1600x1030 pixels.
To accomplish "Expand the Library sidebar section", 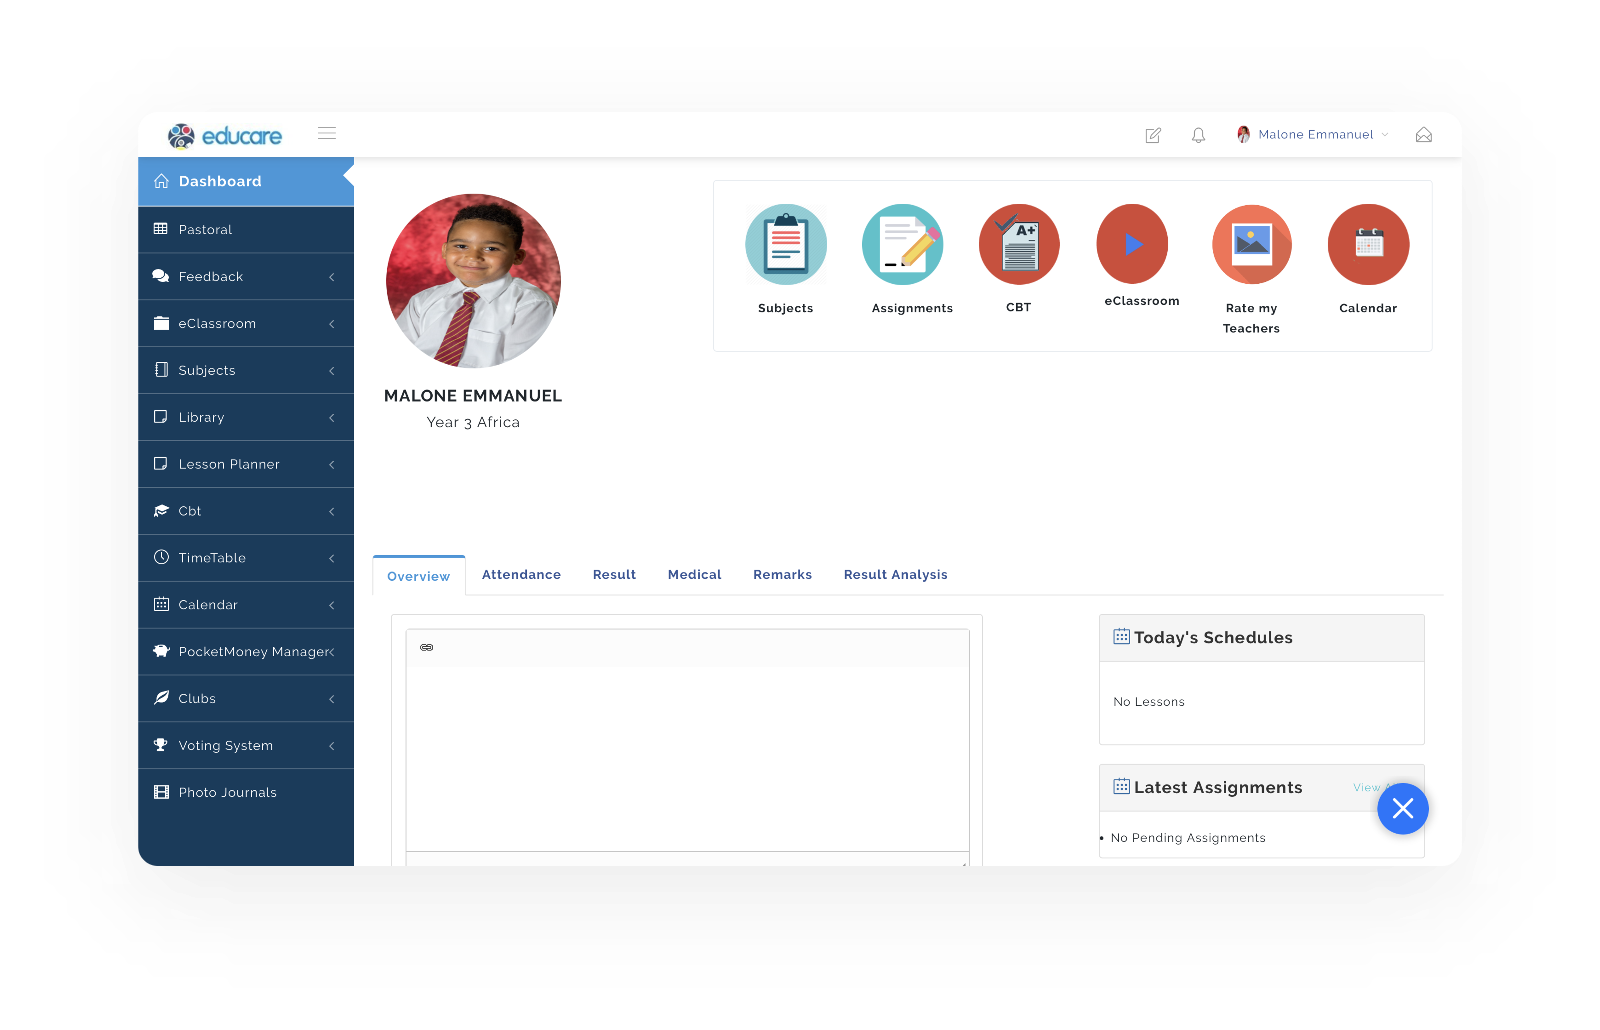I will pos(246,418).
